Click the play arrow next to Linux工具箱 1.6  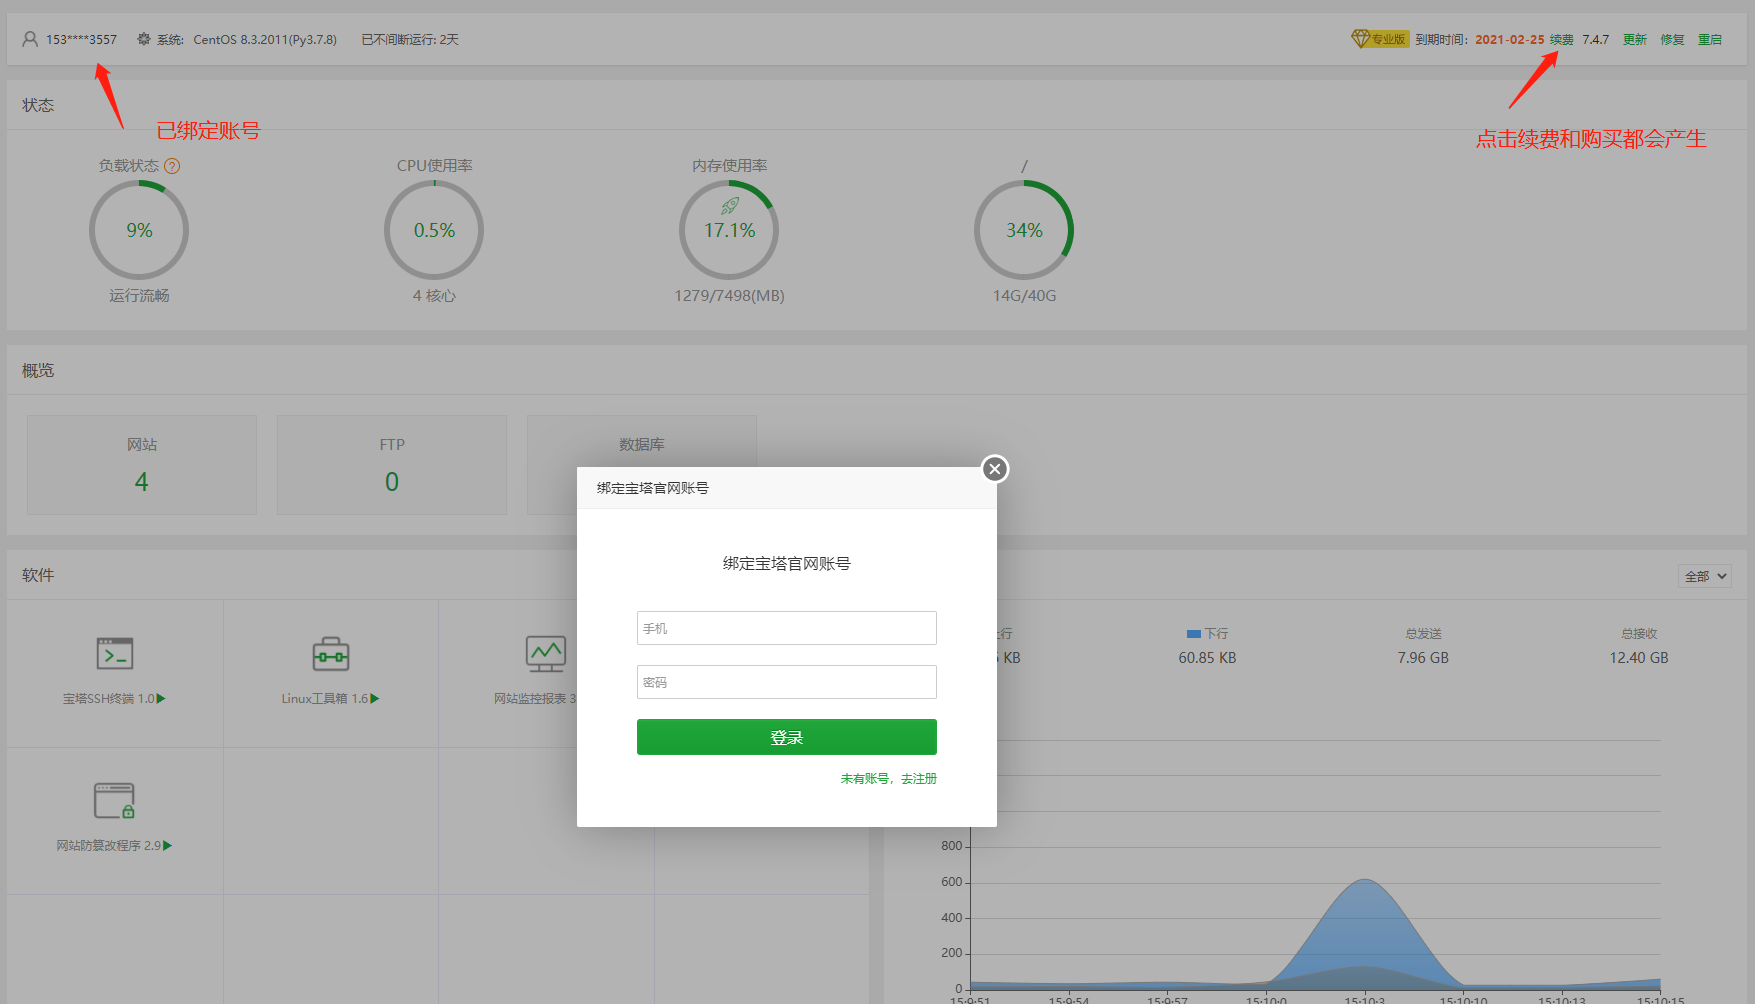point(375,699)
